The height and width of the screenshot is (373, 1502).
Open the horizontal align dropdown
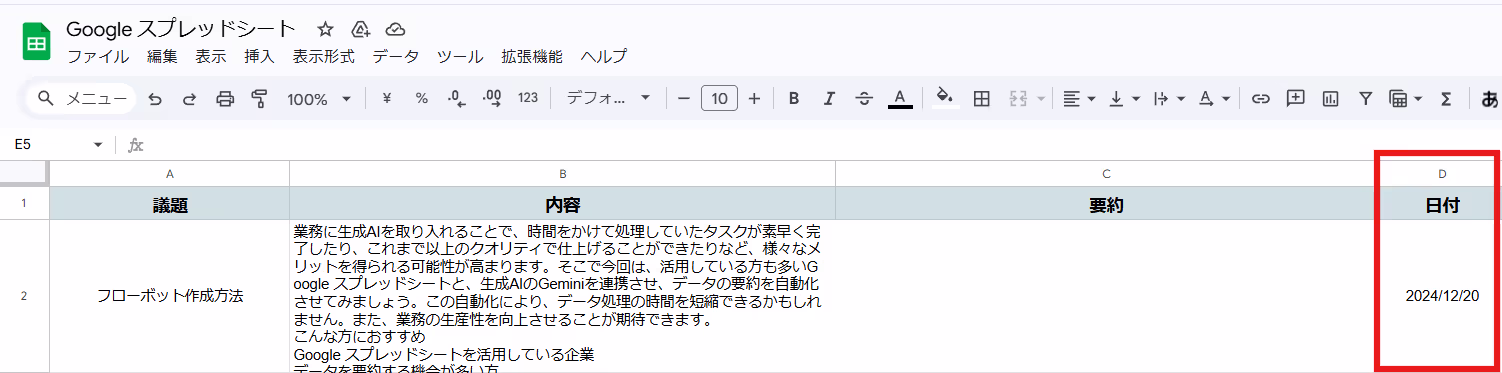[1079, 98]
